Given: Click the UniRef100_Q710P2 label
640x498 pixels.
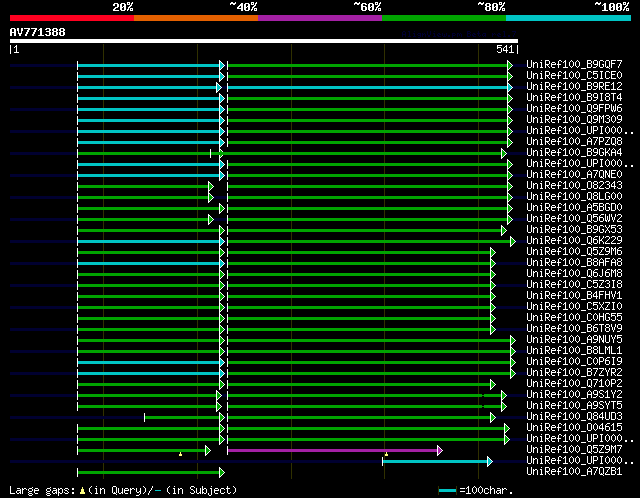Looking at the screenshot, I should pyautogui.click(x=574, y=384).
